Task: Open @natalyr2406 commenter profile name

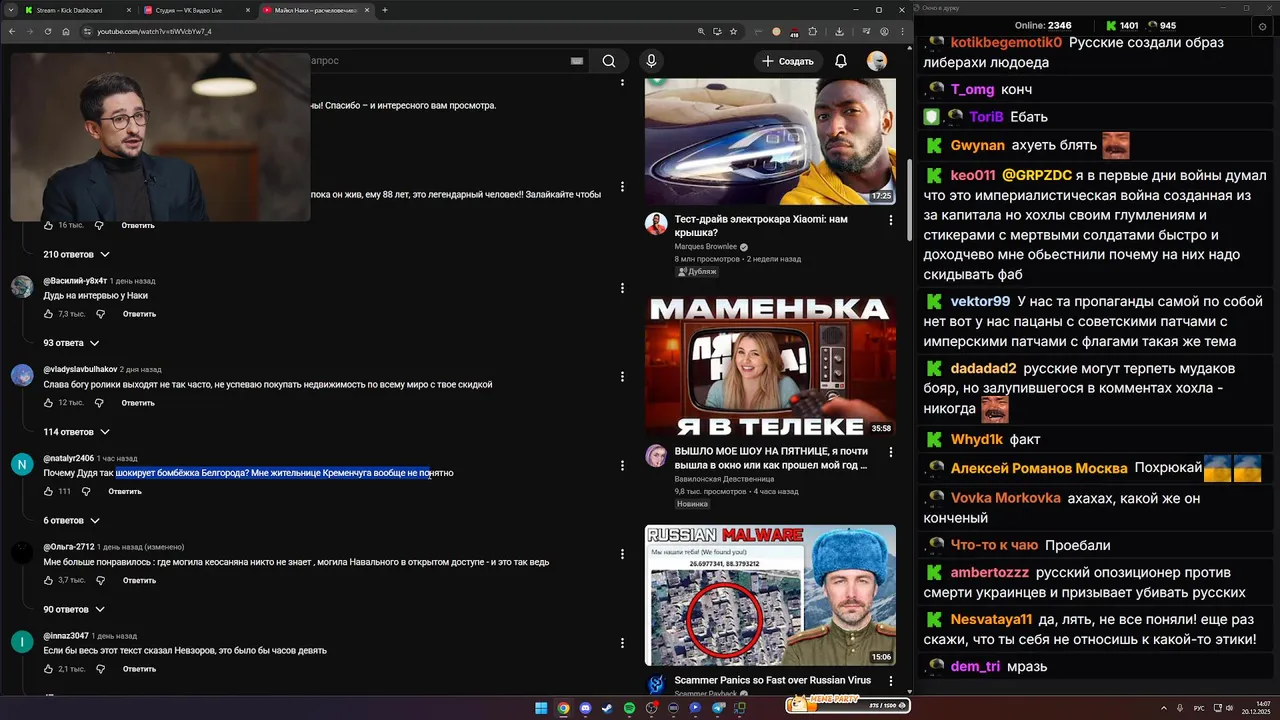Action: click(68, 458)
